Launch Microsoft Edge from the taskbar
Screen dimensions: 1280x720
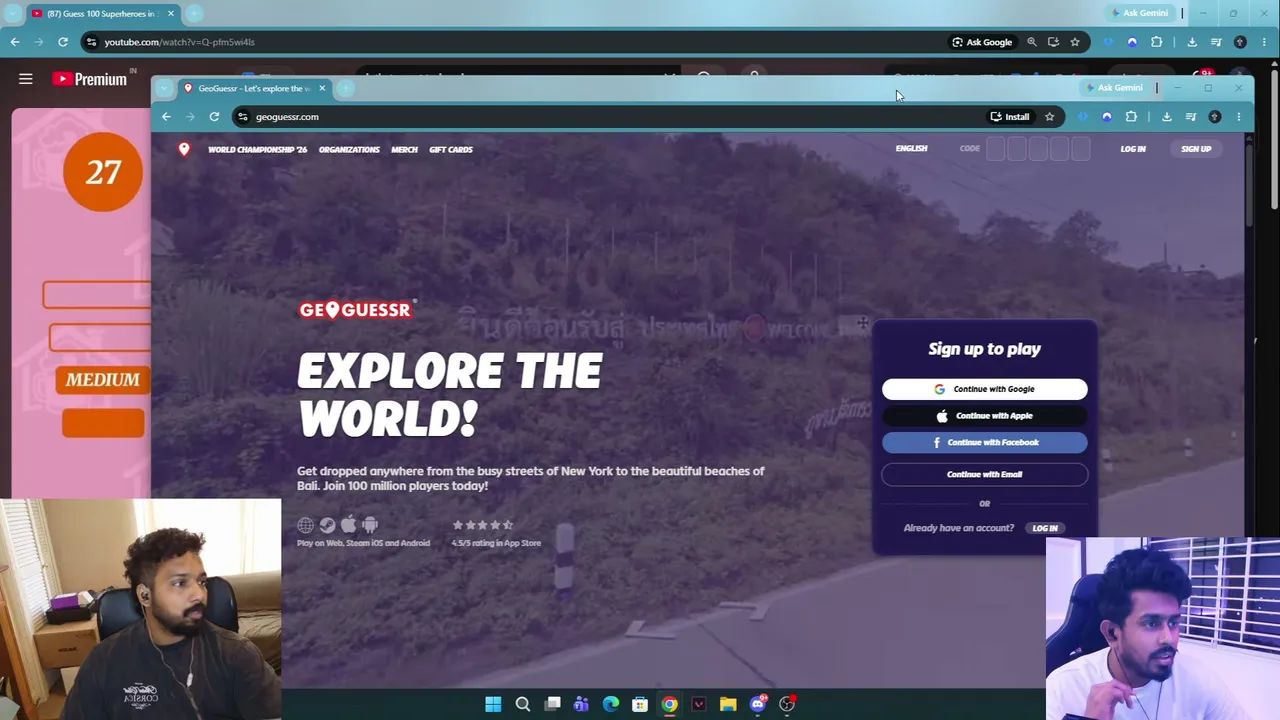tap(611, 704)
